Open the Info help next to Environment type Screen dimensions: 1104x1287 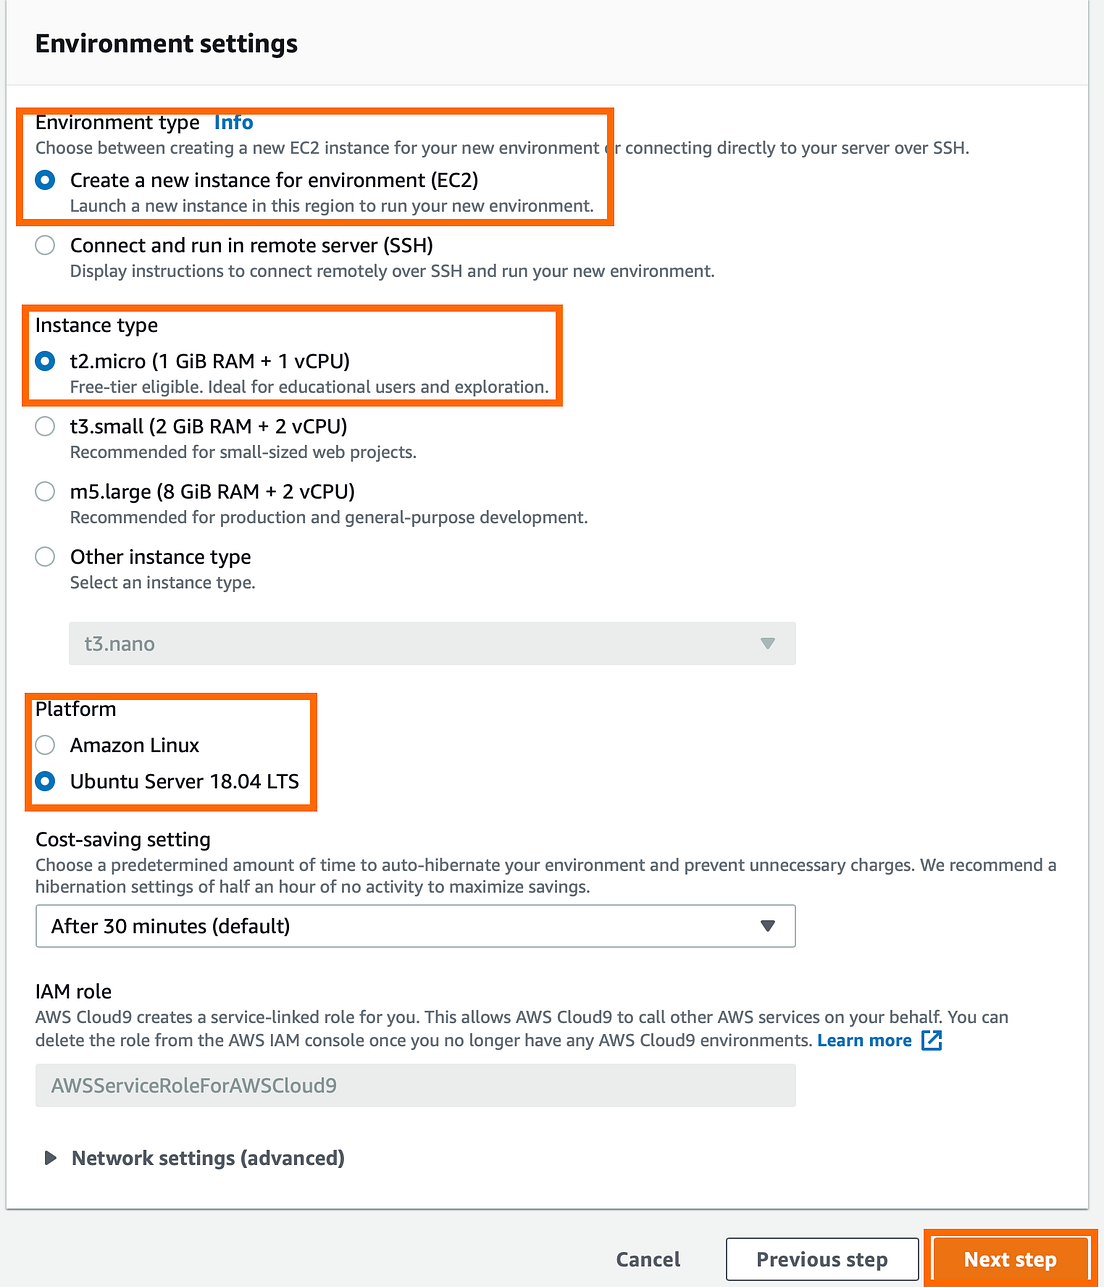pyautogui.click(x=233, y=122)
